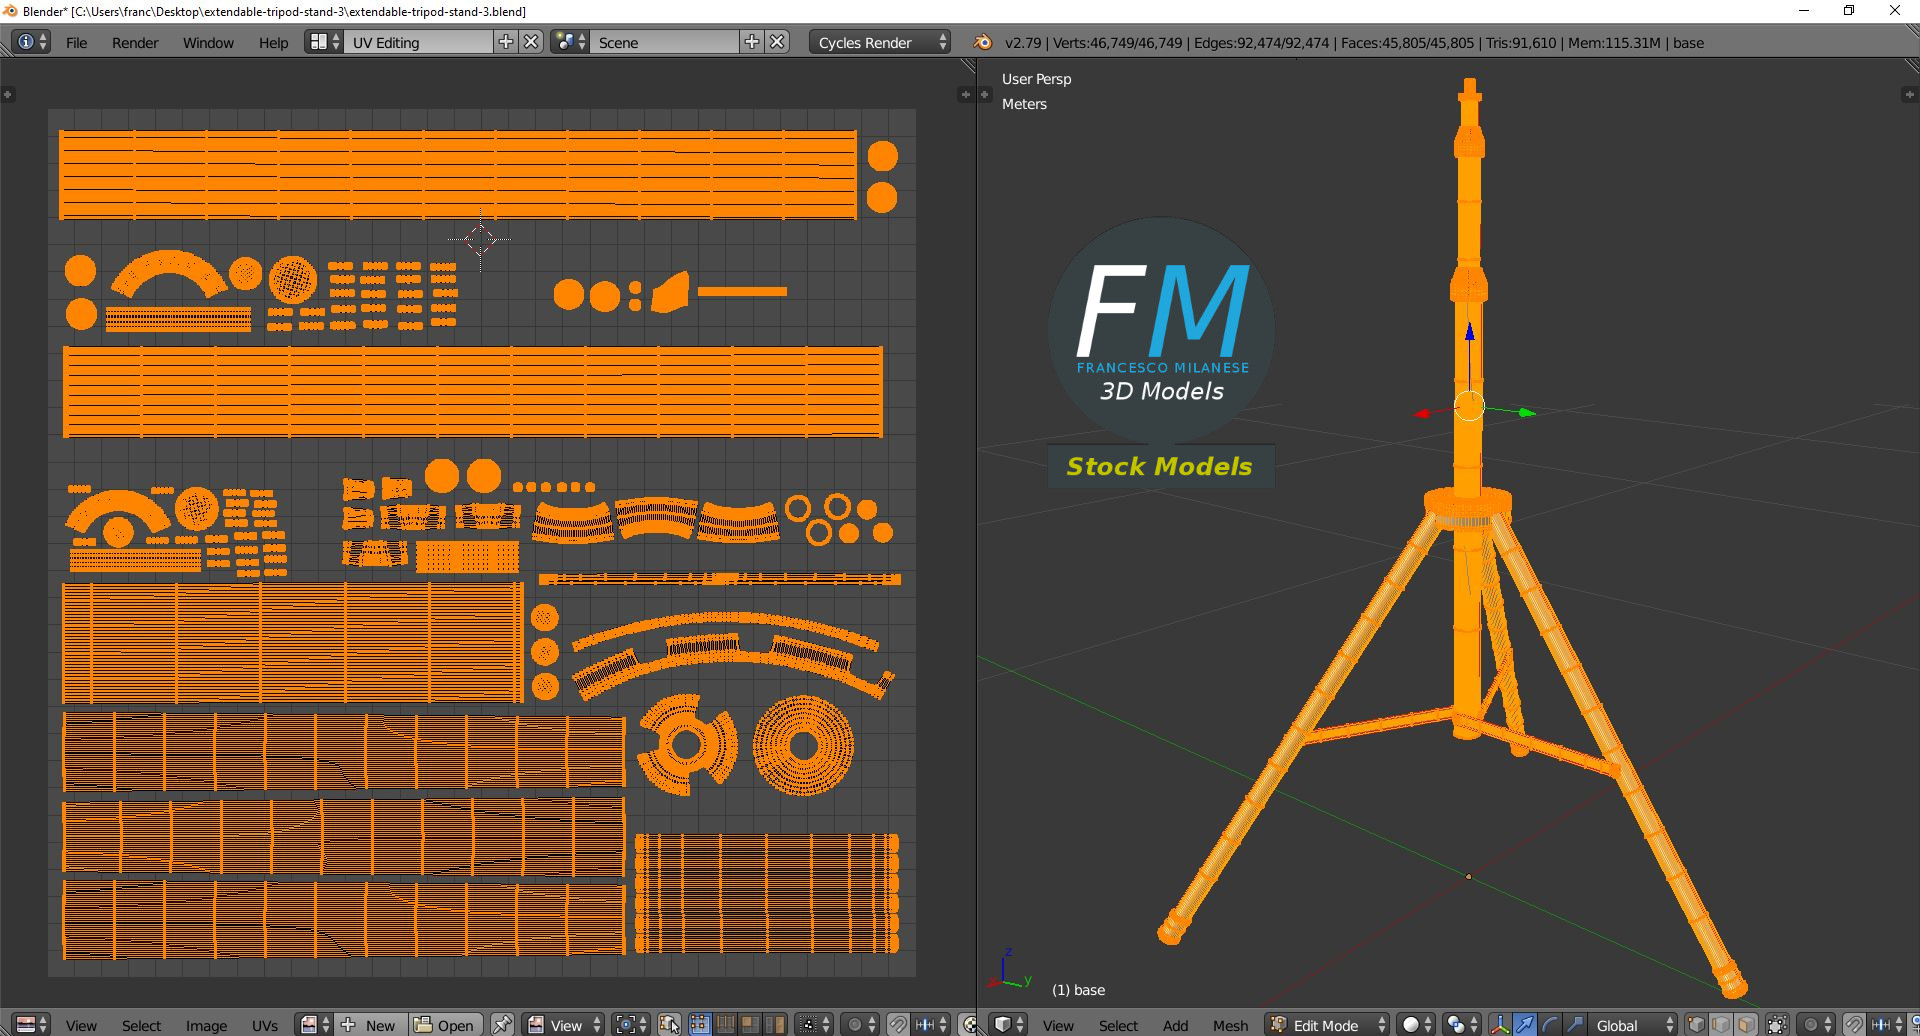
Task: Click the pin image icon in UV editor
Action: pos(502,1024)
